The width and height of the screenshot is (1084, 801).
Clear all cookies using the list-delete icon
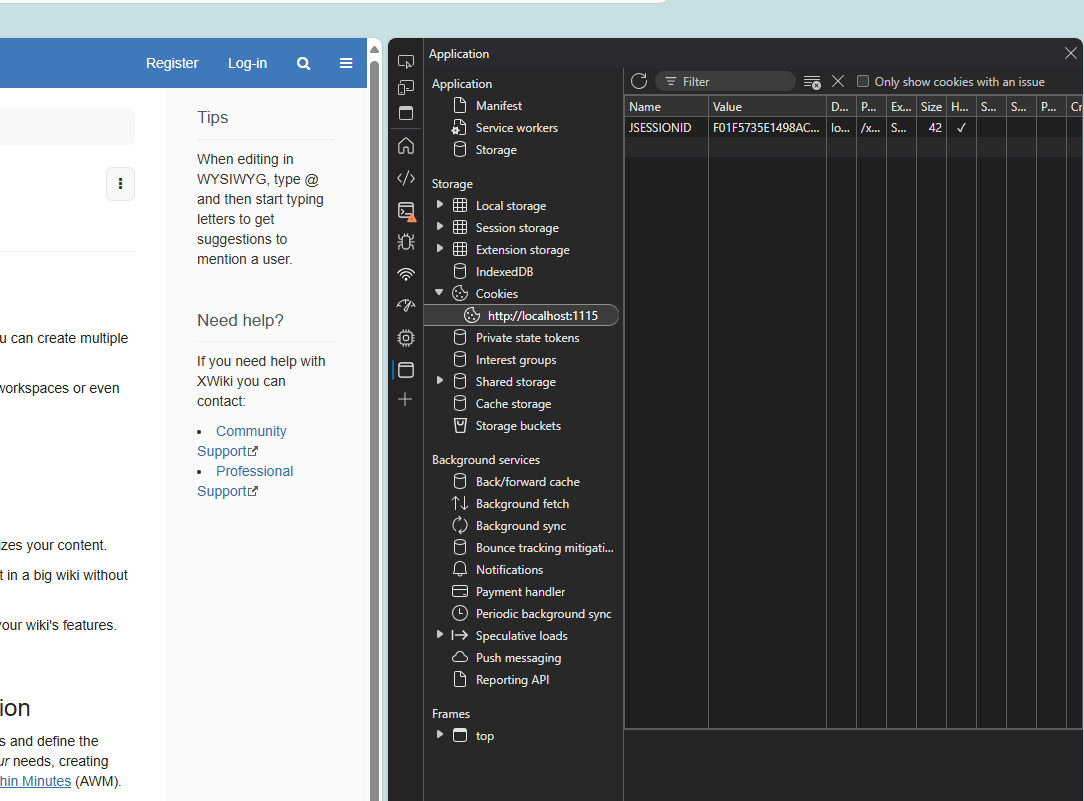pos(812,82)
